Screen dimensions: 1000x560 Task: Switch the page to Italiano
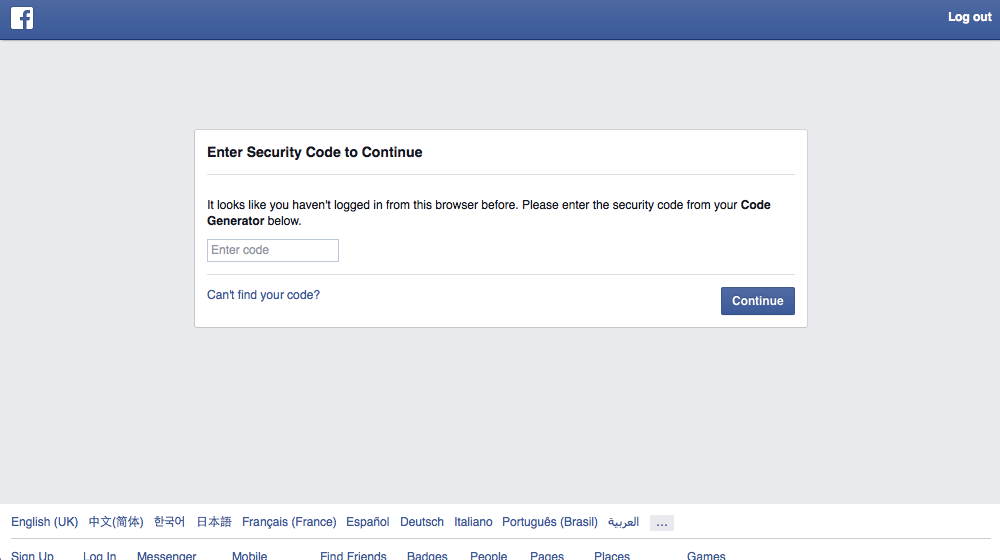click(x=473, y=522)
